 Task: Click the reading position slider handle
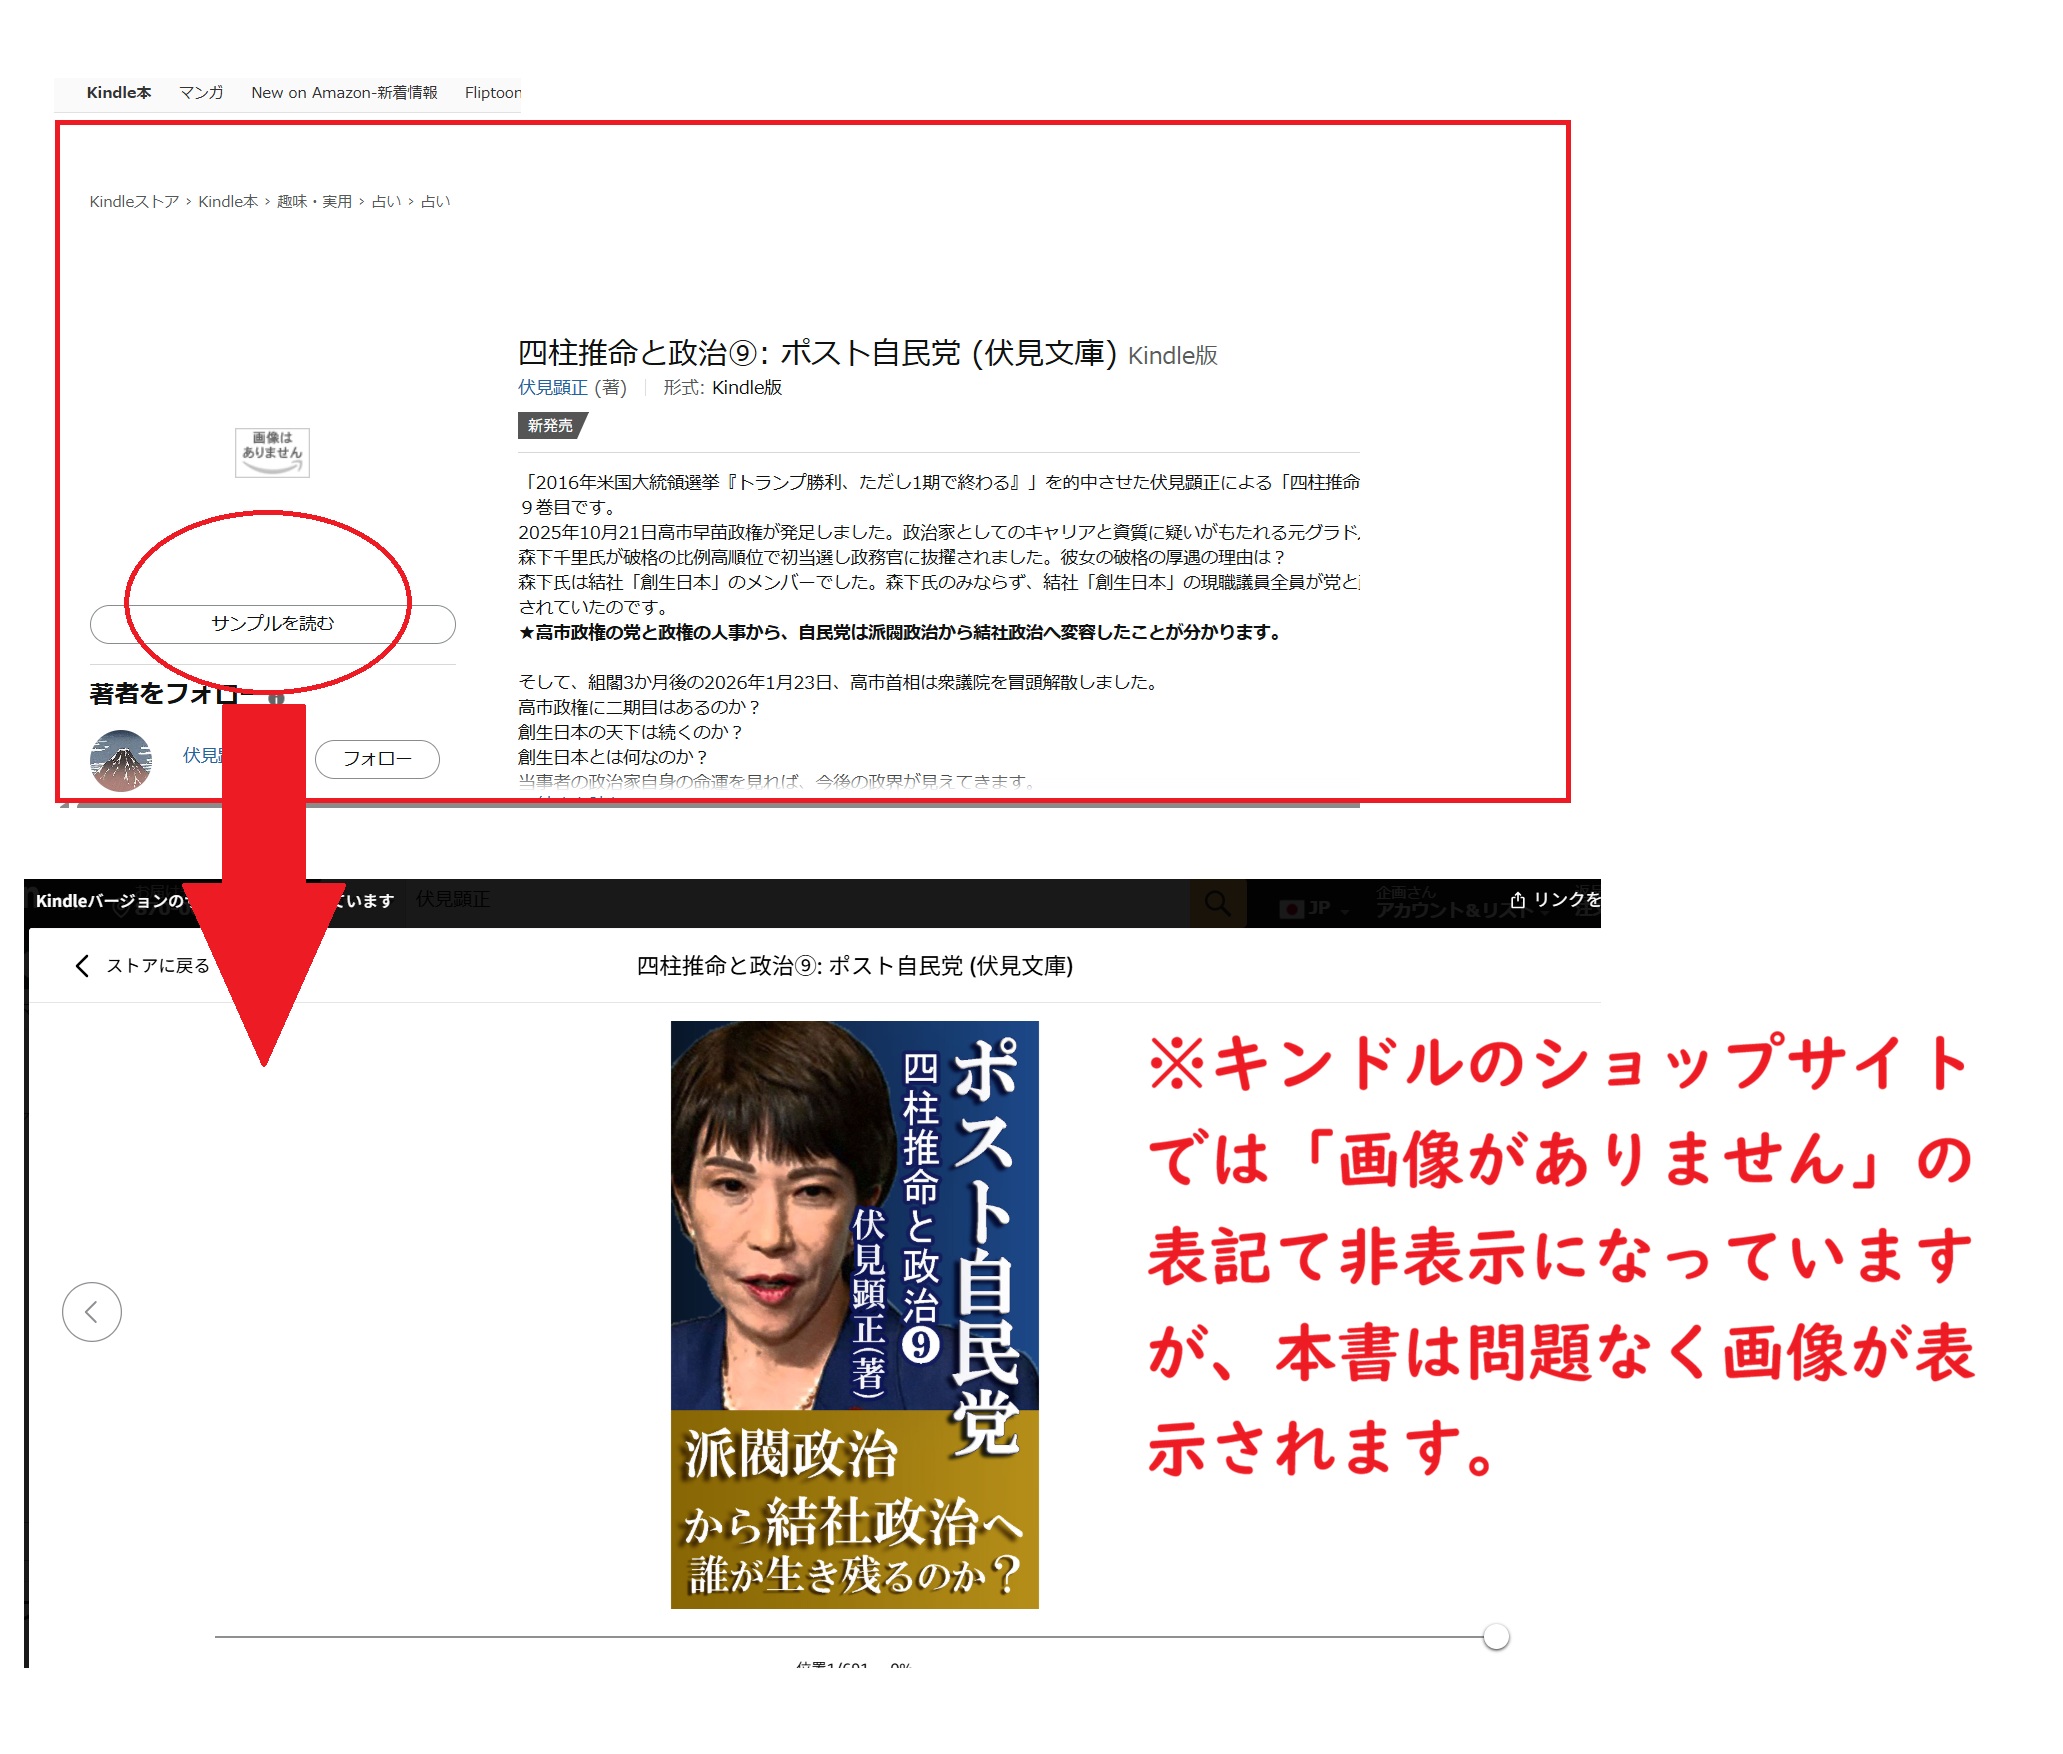pyautogui.click(x=1496, y=1637)
